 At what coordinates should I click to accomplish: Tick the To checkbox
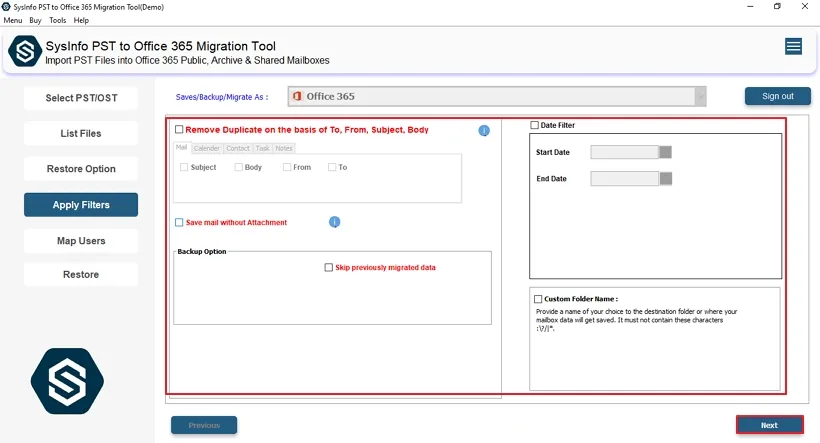[332, 167]
